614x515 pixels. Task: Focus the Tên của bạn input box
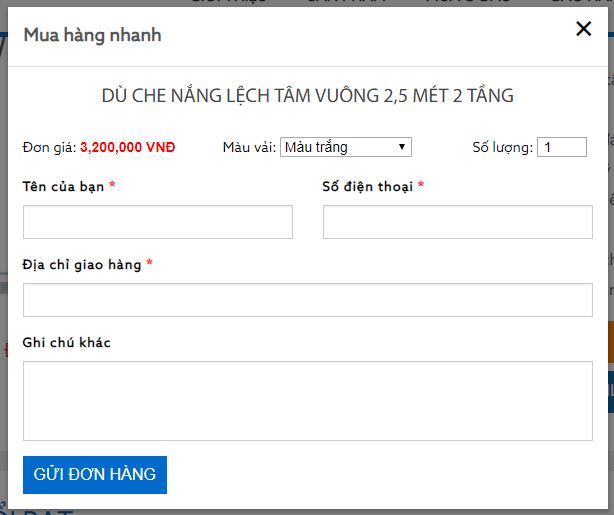coord(158,222)
